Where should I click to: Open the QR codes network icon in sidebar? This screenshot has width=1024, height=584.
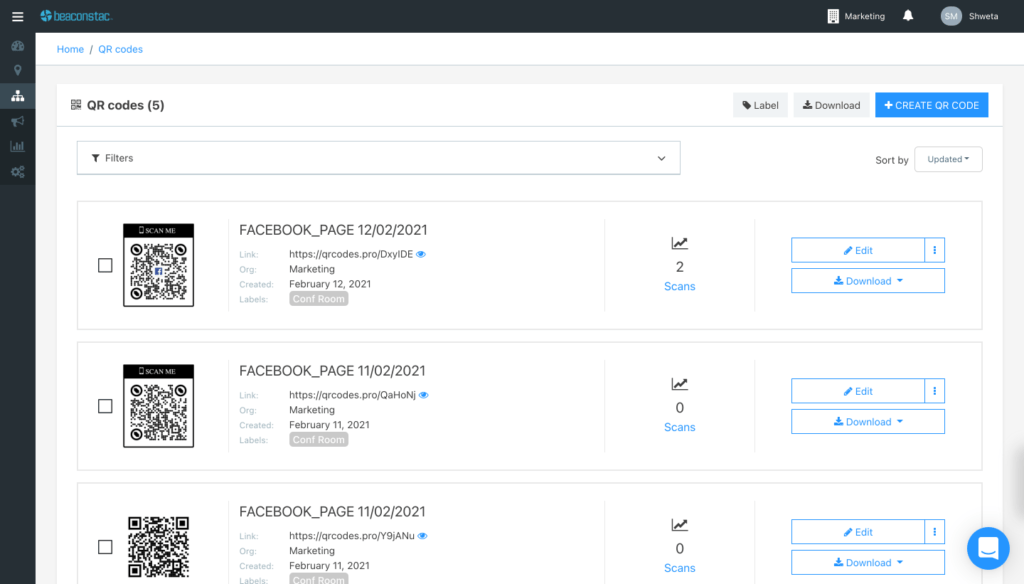(x=17, y=96)
